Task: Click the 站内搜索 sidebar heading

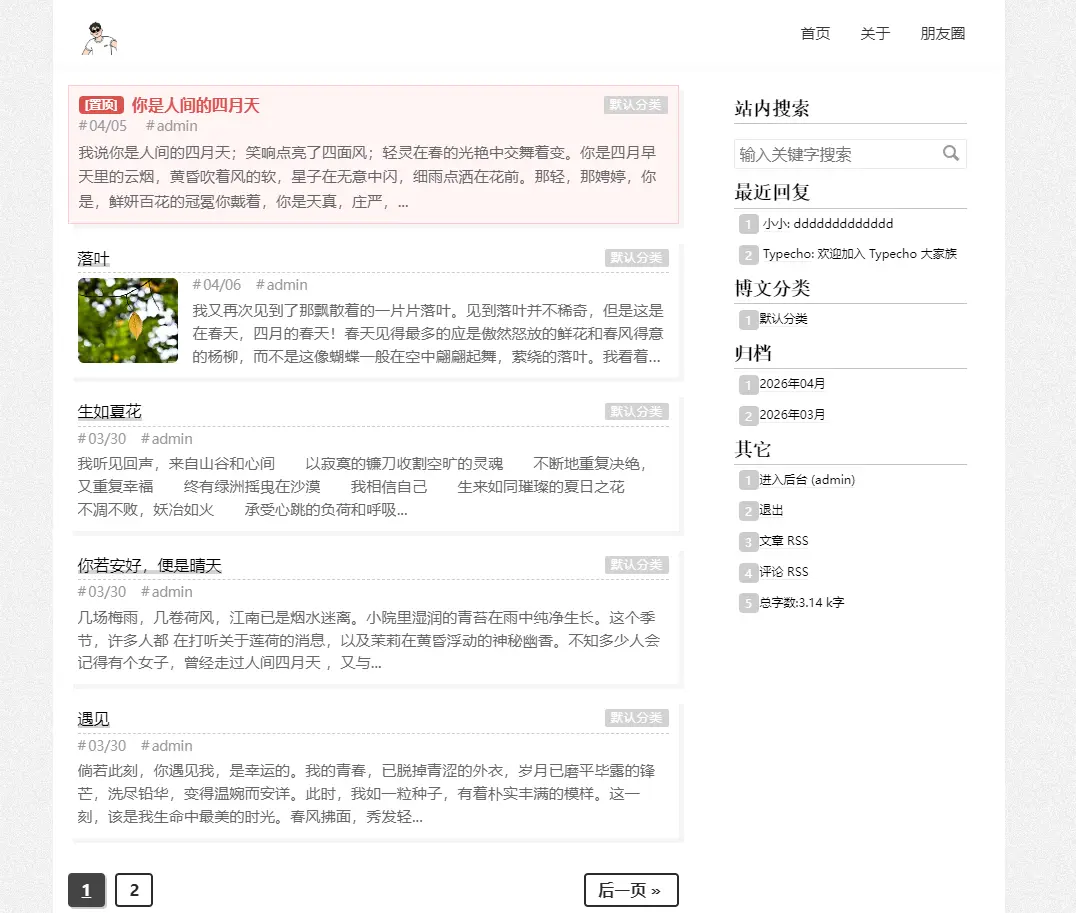Action: (772, 108)
